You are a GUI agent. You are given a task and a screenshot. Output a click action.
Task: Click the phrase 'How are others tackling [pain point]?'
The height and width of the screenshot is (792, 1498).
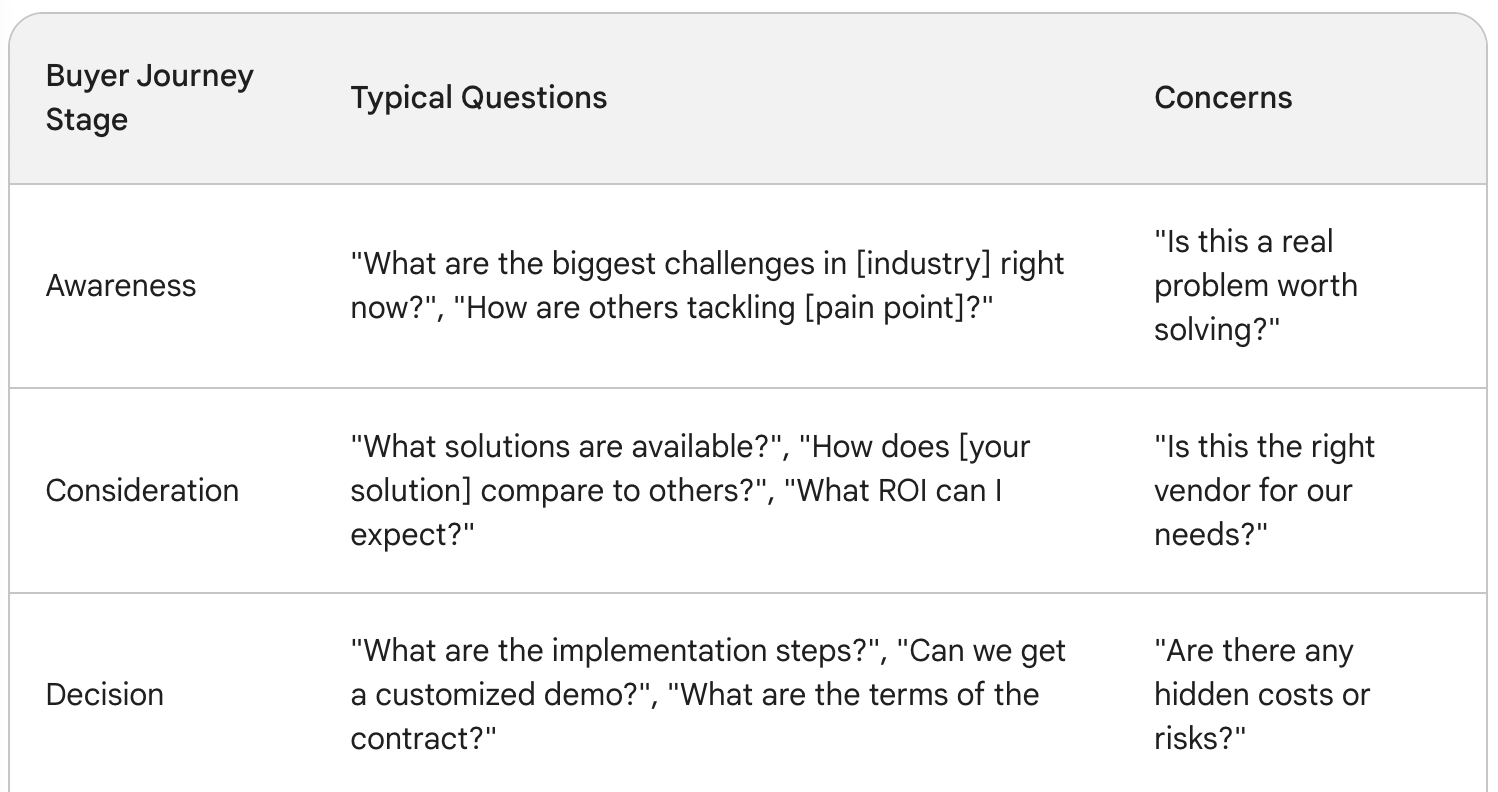722,308
